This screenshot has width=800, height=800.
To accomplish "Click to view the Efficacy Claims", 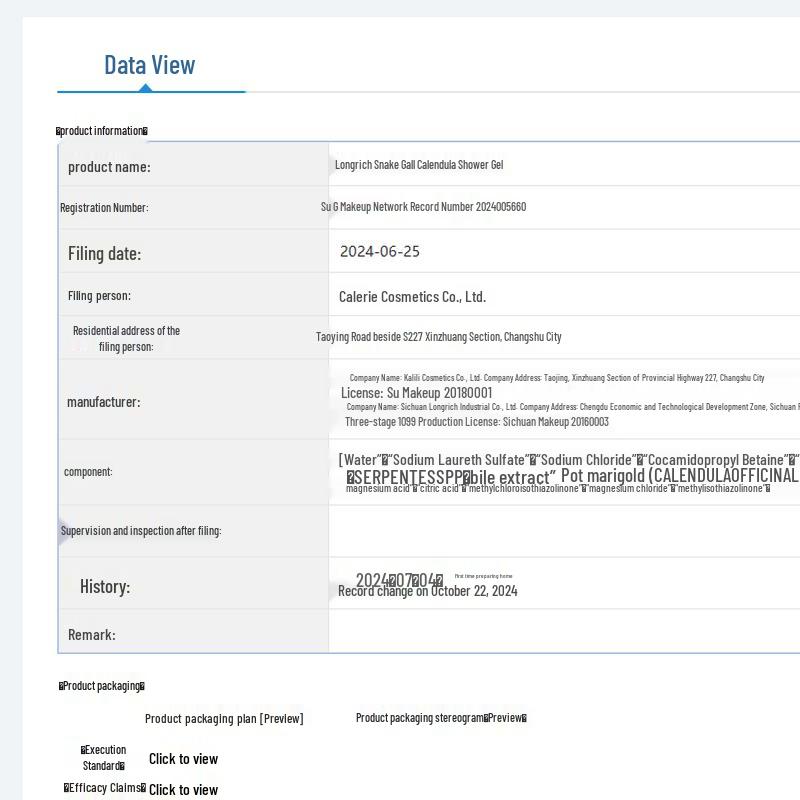I will coord(183,790).
